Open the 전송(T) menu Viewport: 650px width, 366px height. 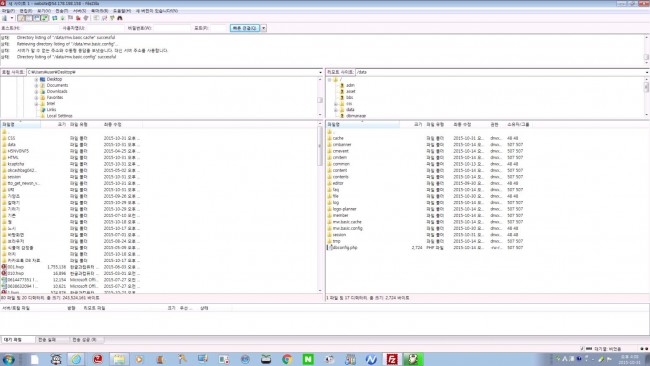(61, 11)
